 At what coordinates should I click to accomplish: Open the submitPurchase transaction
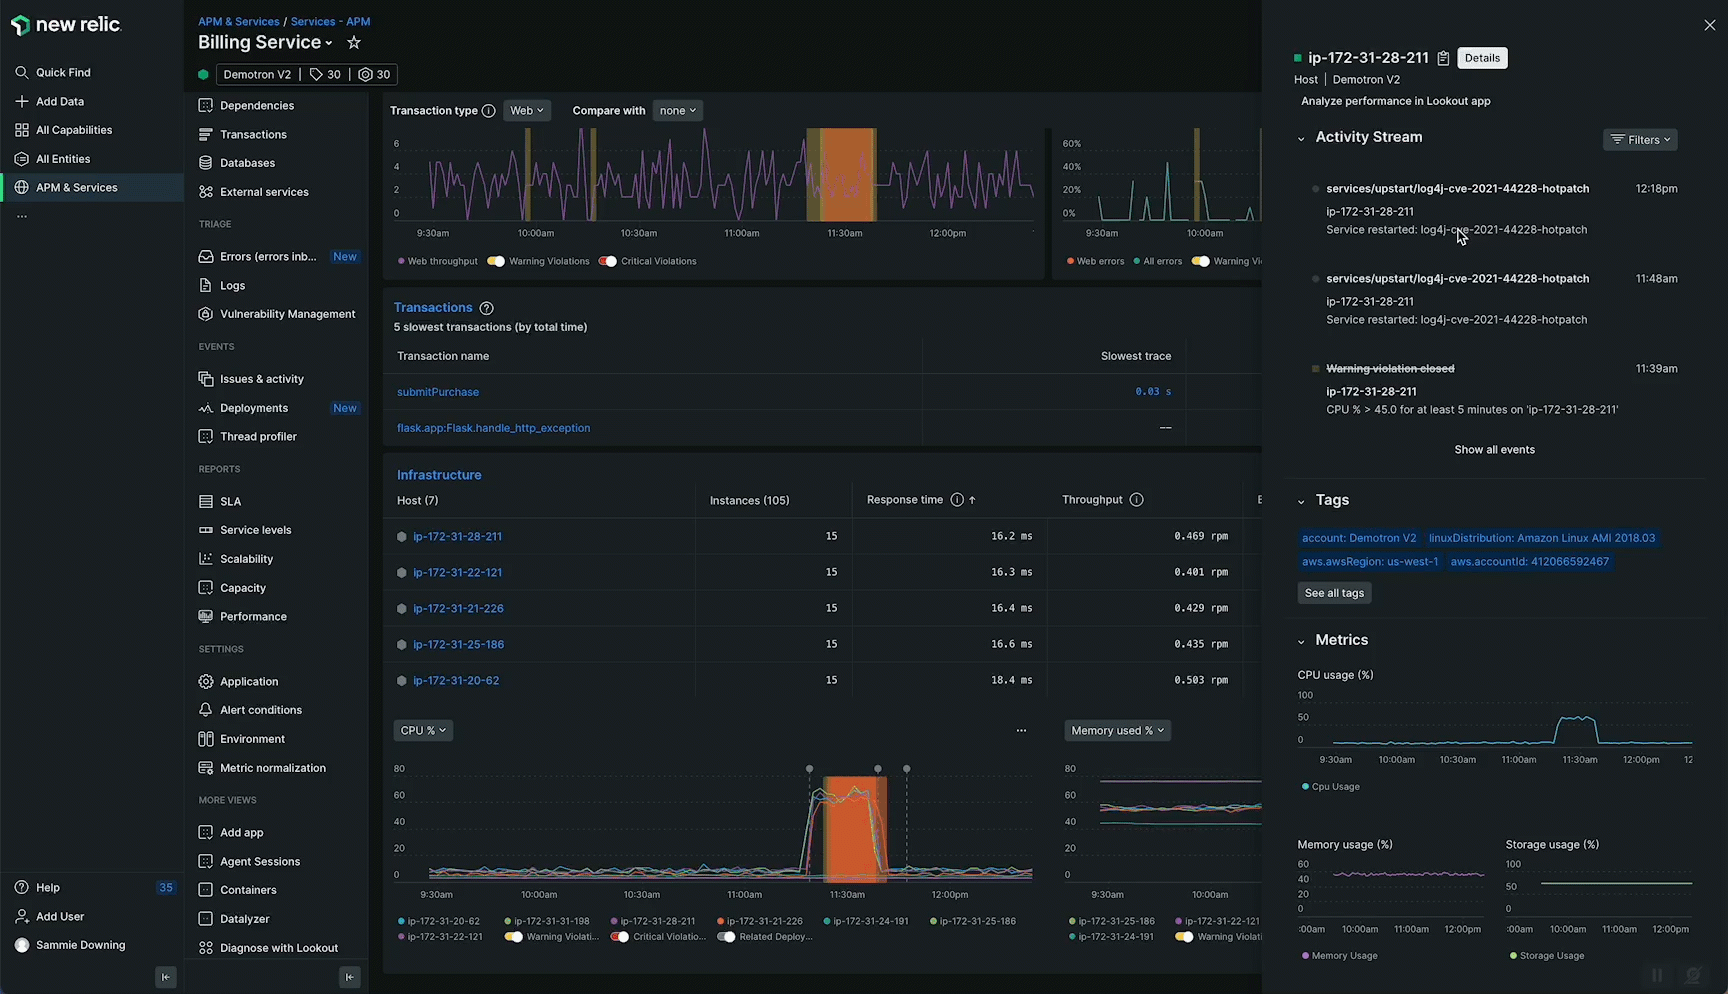point(437,391)
